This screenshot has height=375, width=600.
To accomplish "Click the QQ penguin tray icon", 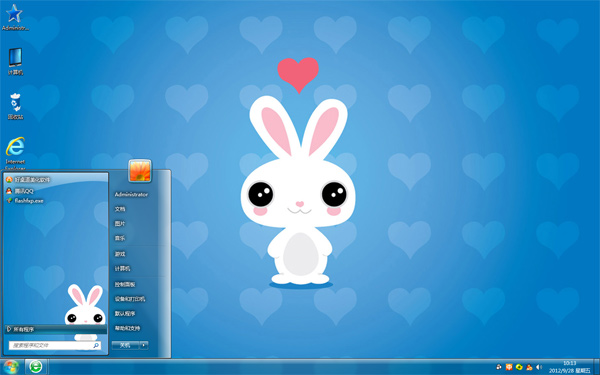I will point(529,367).
